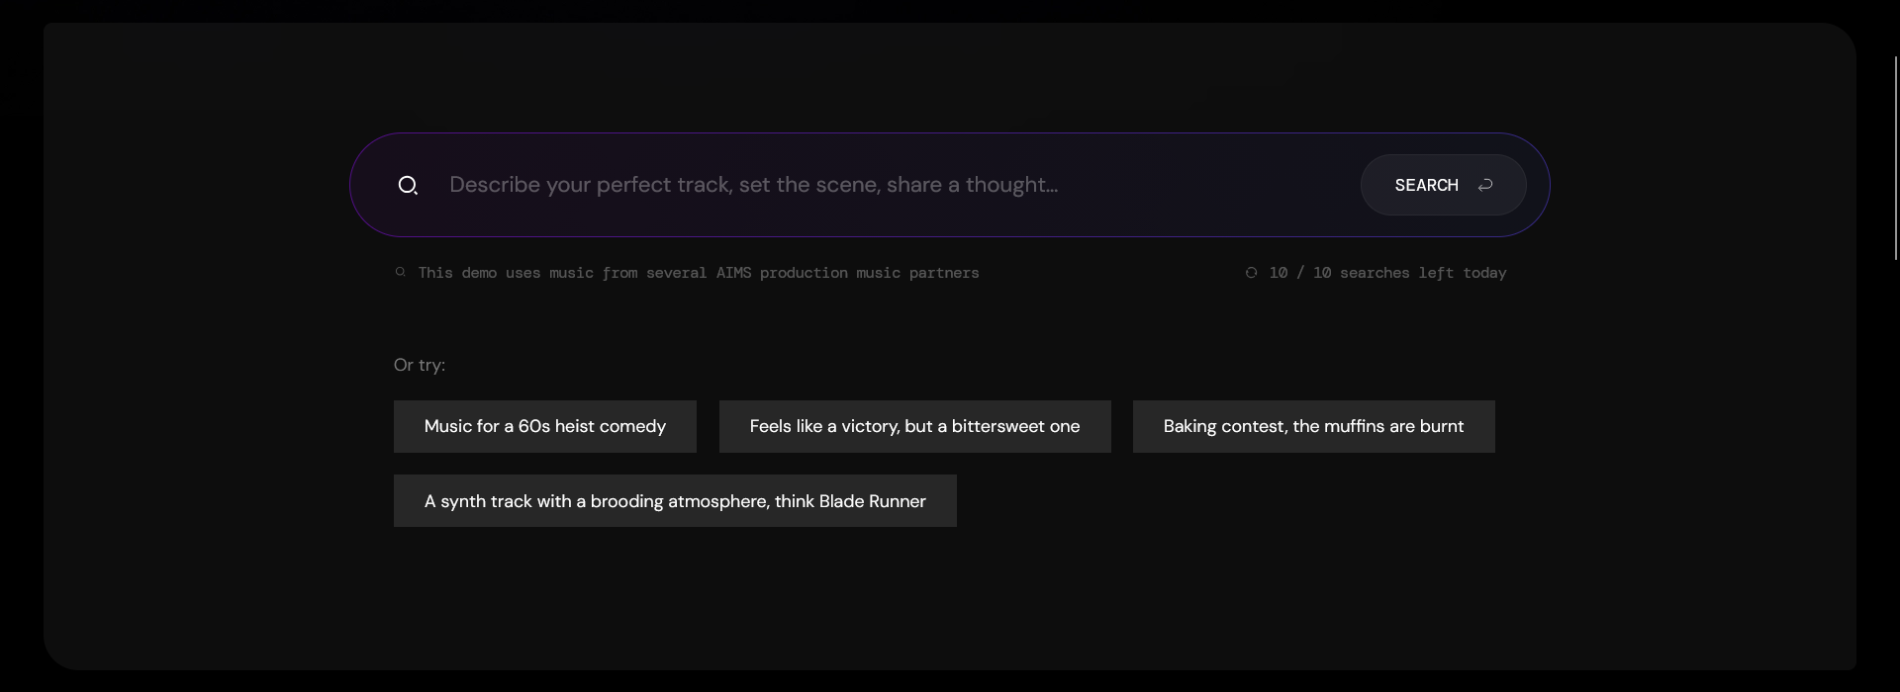Image resolution: width=1900 pixels, height=692 pixels.
Task: Click the scrollbar track below the thumb
Action: coord(1895,470)
